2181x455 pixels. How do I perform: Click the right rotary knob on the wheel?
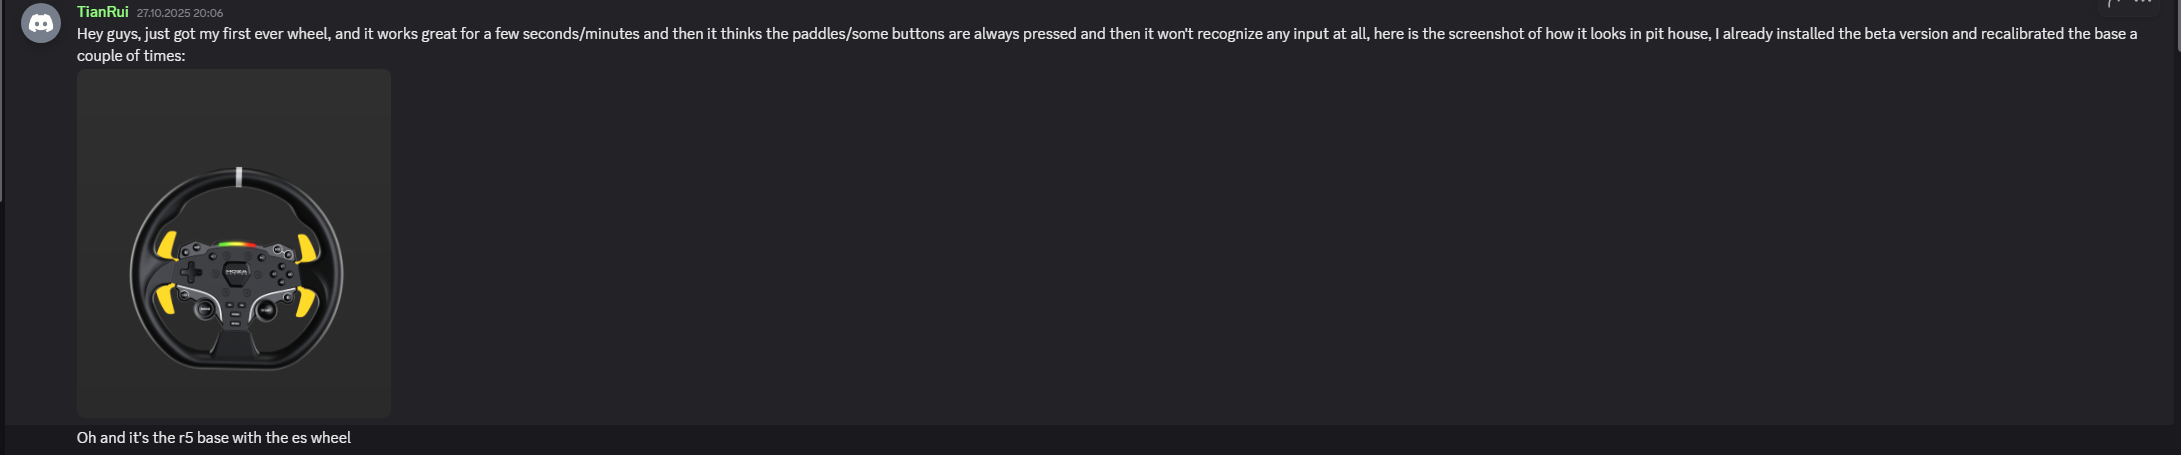(x=267, y=310)
